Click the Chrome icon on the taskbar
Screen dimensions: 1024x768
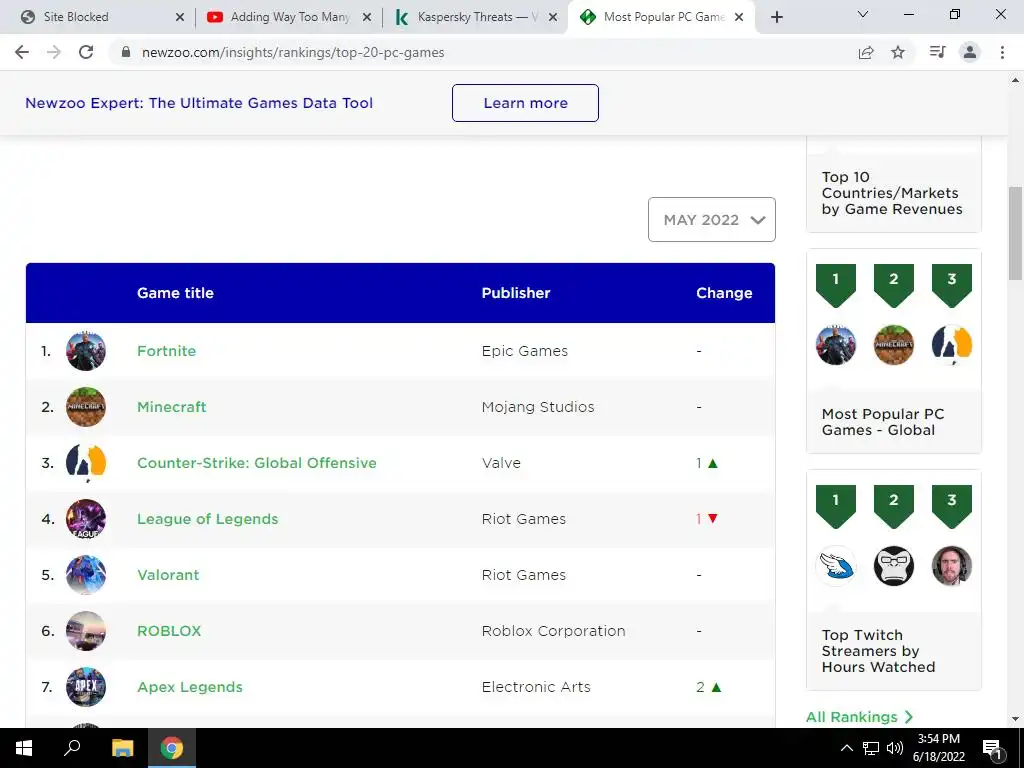pyautogui.click(x=172, y=748)
